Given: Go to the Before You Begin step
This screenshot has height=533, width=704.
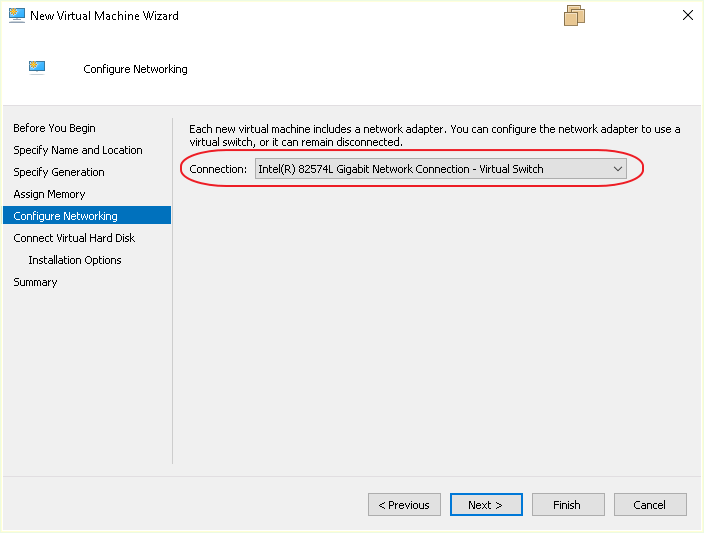Looking at the screenshot, I should 55,128.
